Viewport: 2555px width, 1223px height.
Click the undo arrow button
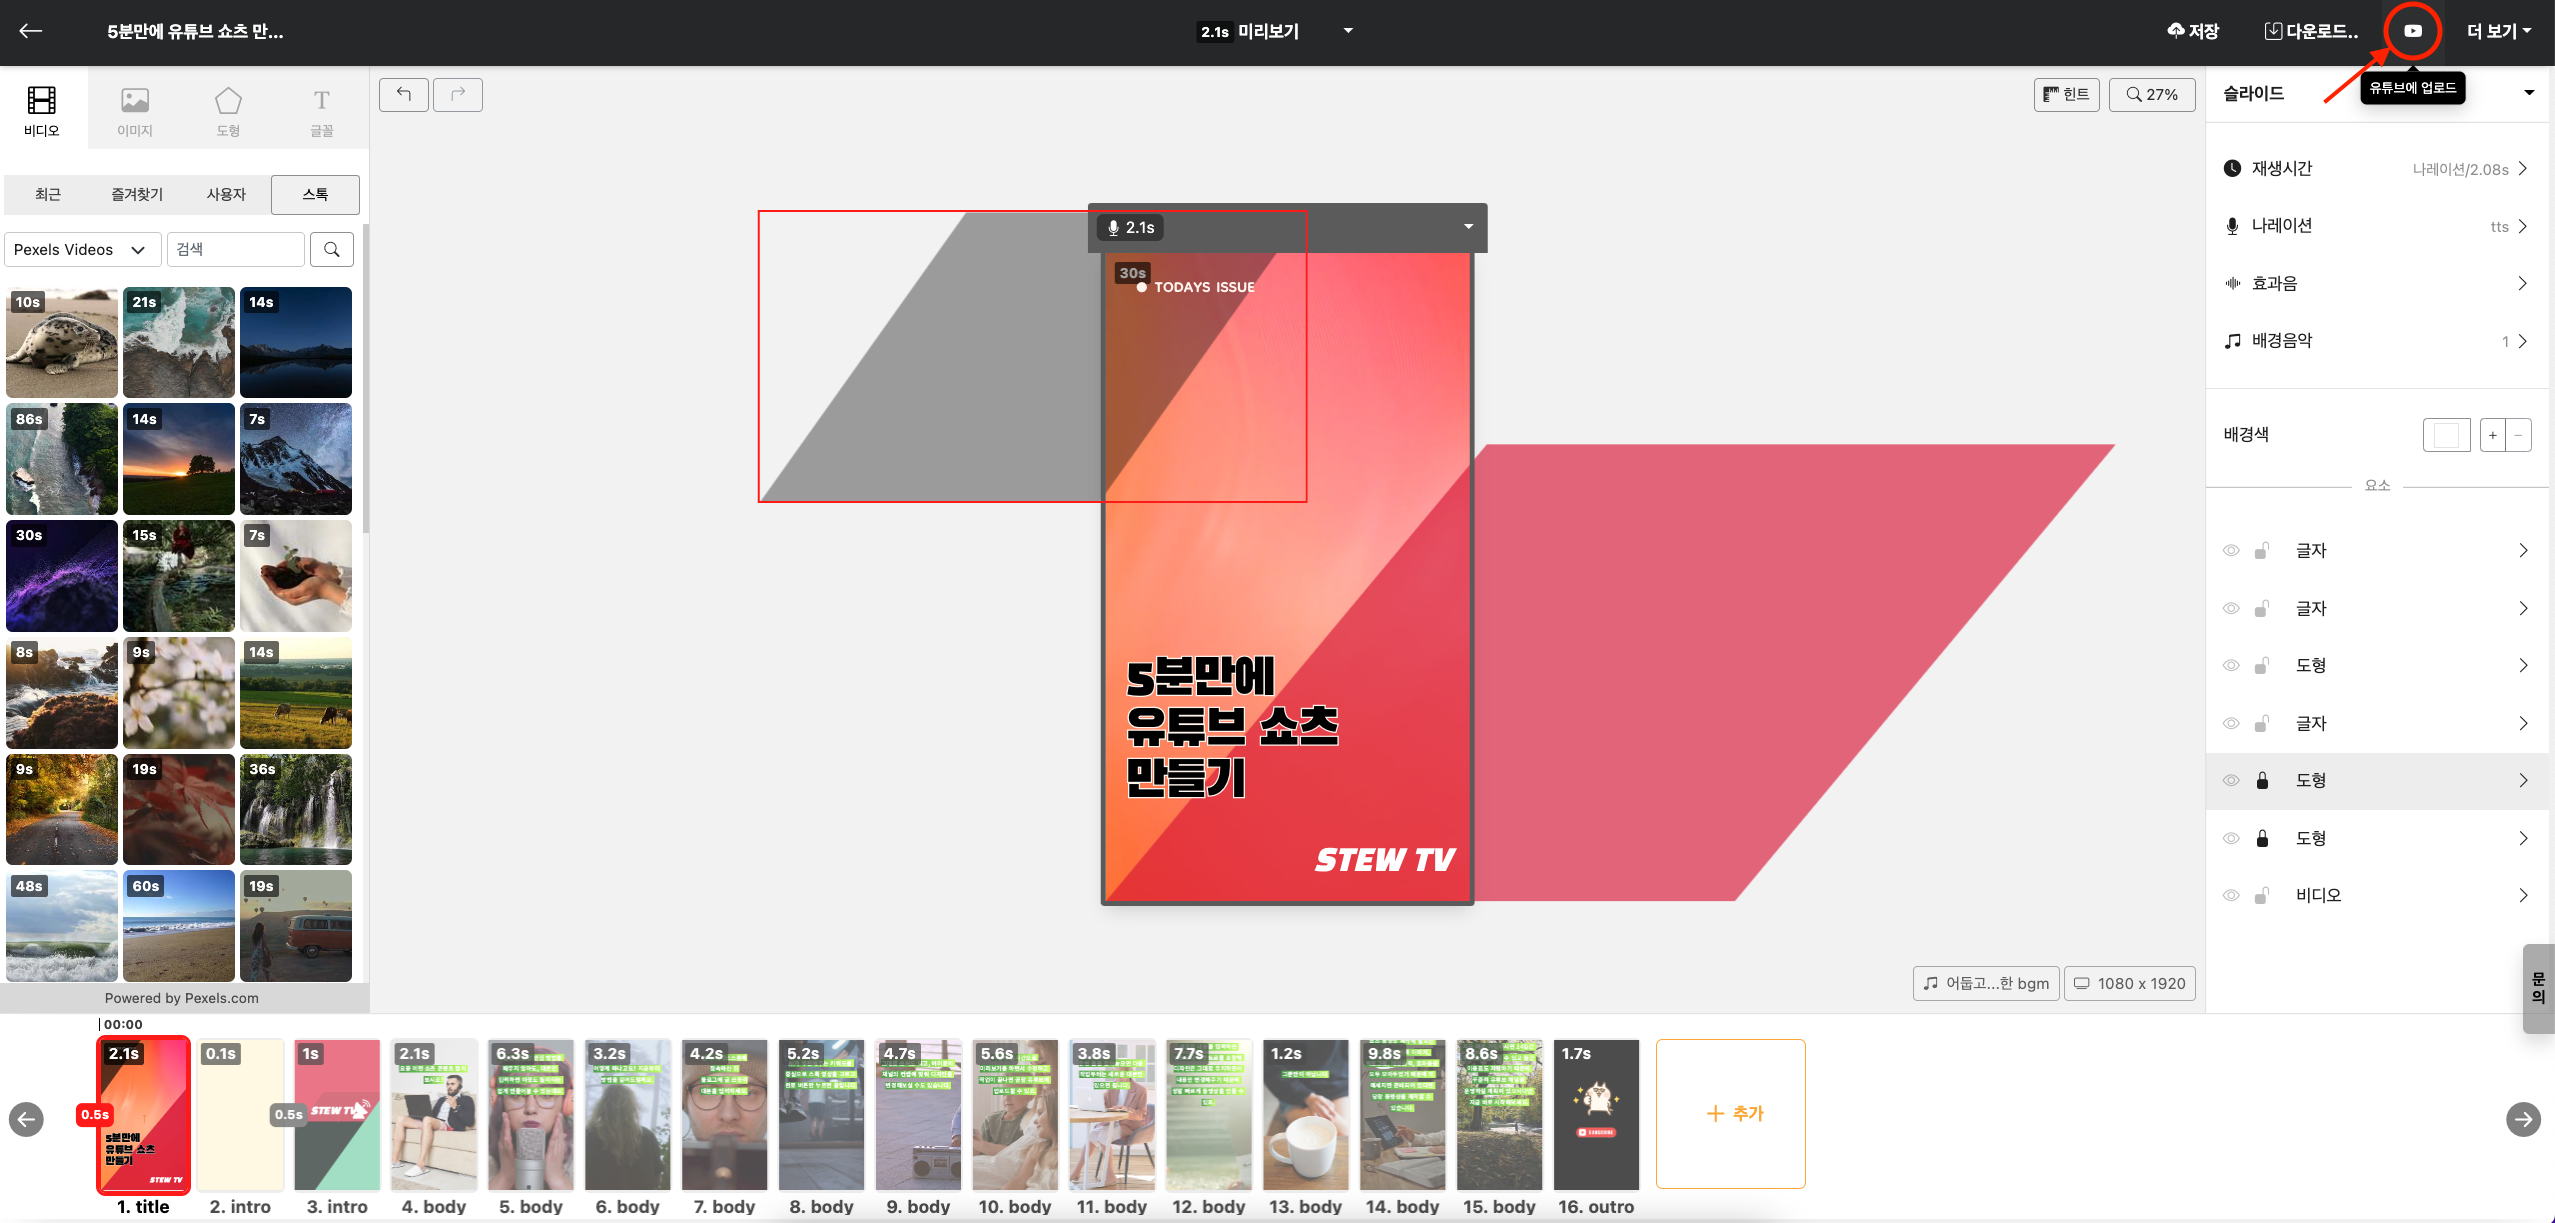[x=404, y=95]
